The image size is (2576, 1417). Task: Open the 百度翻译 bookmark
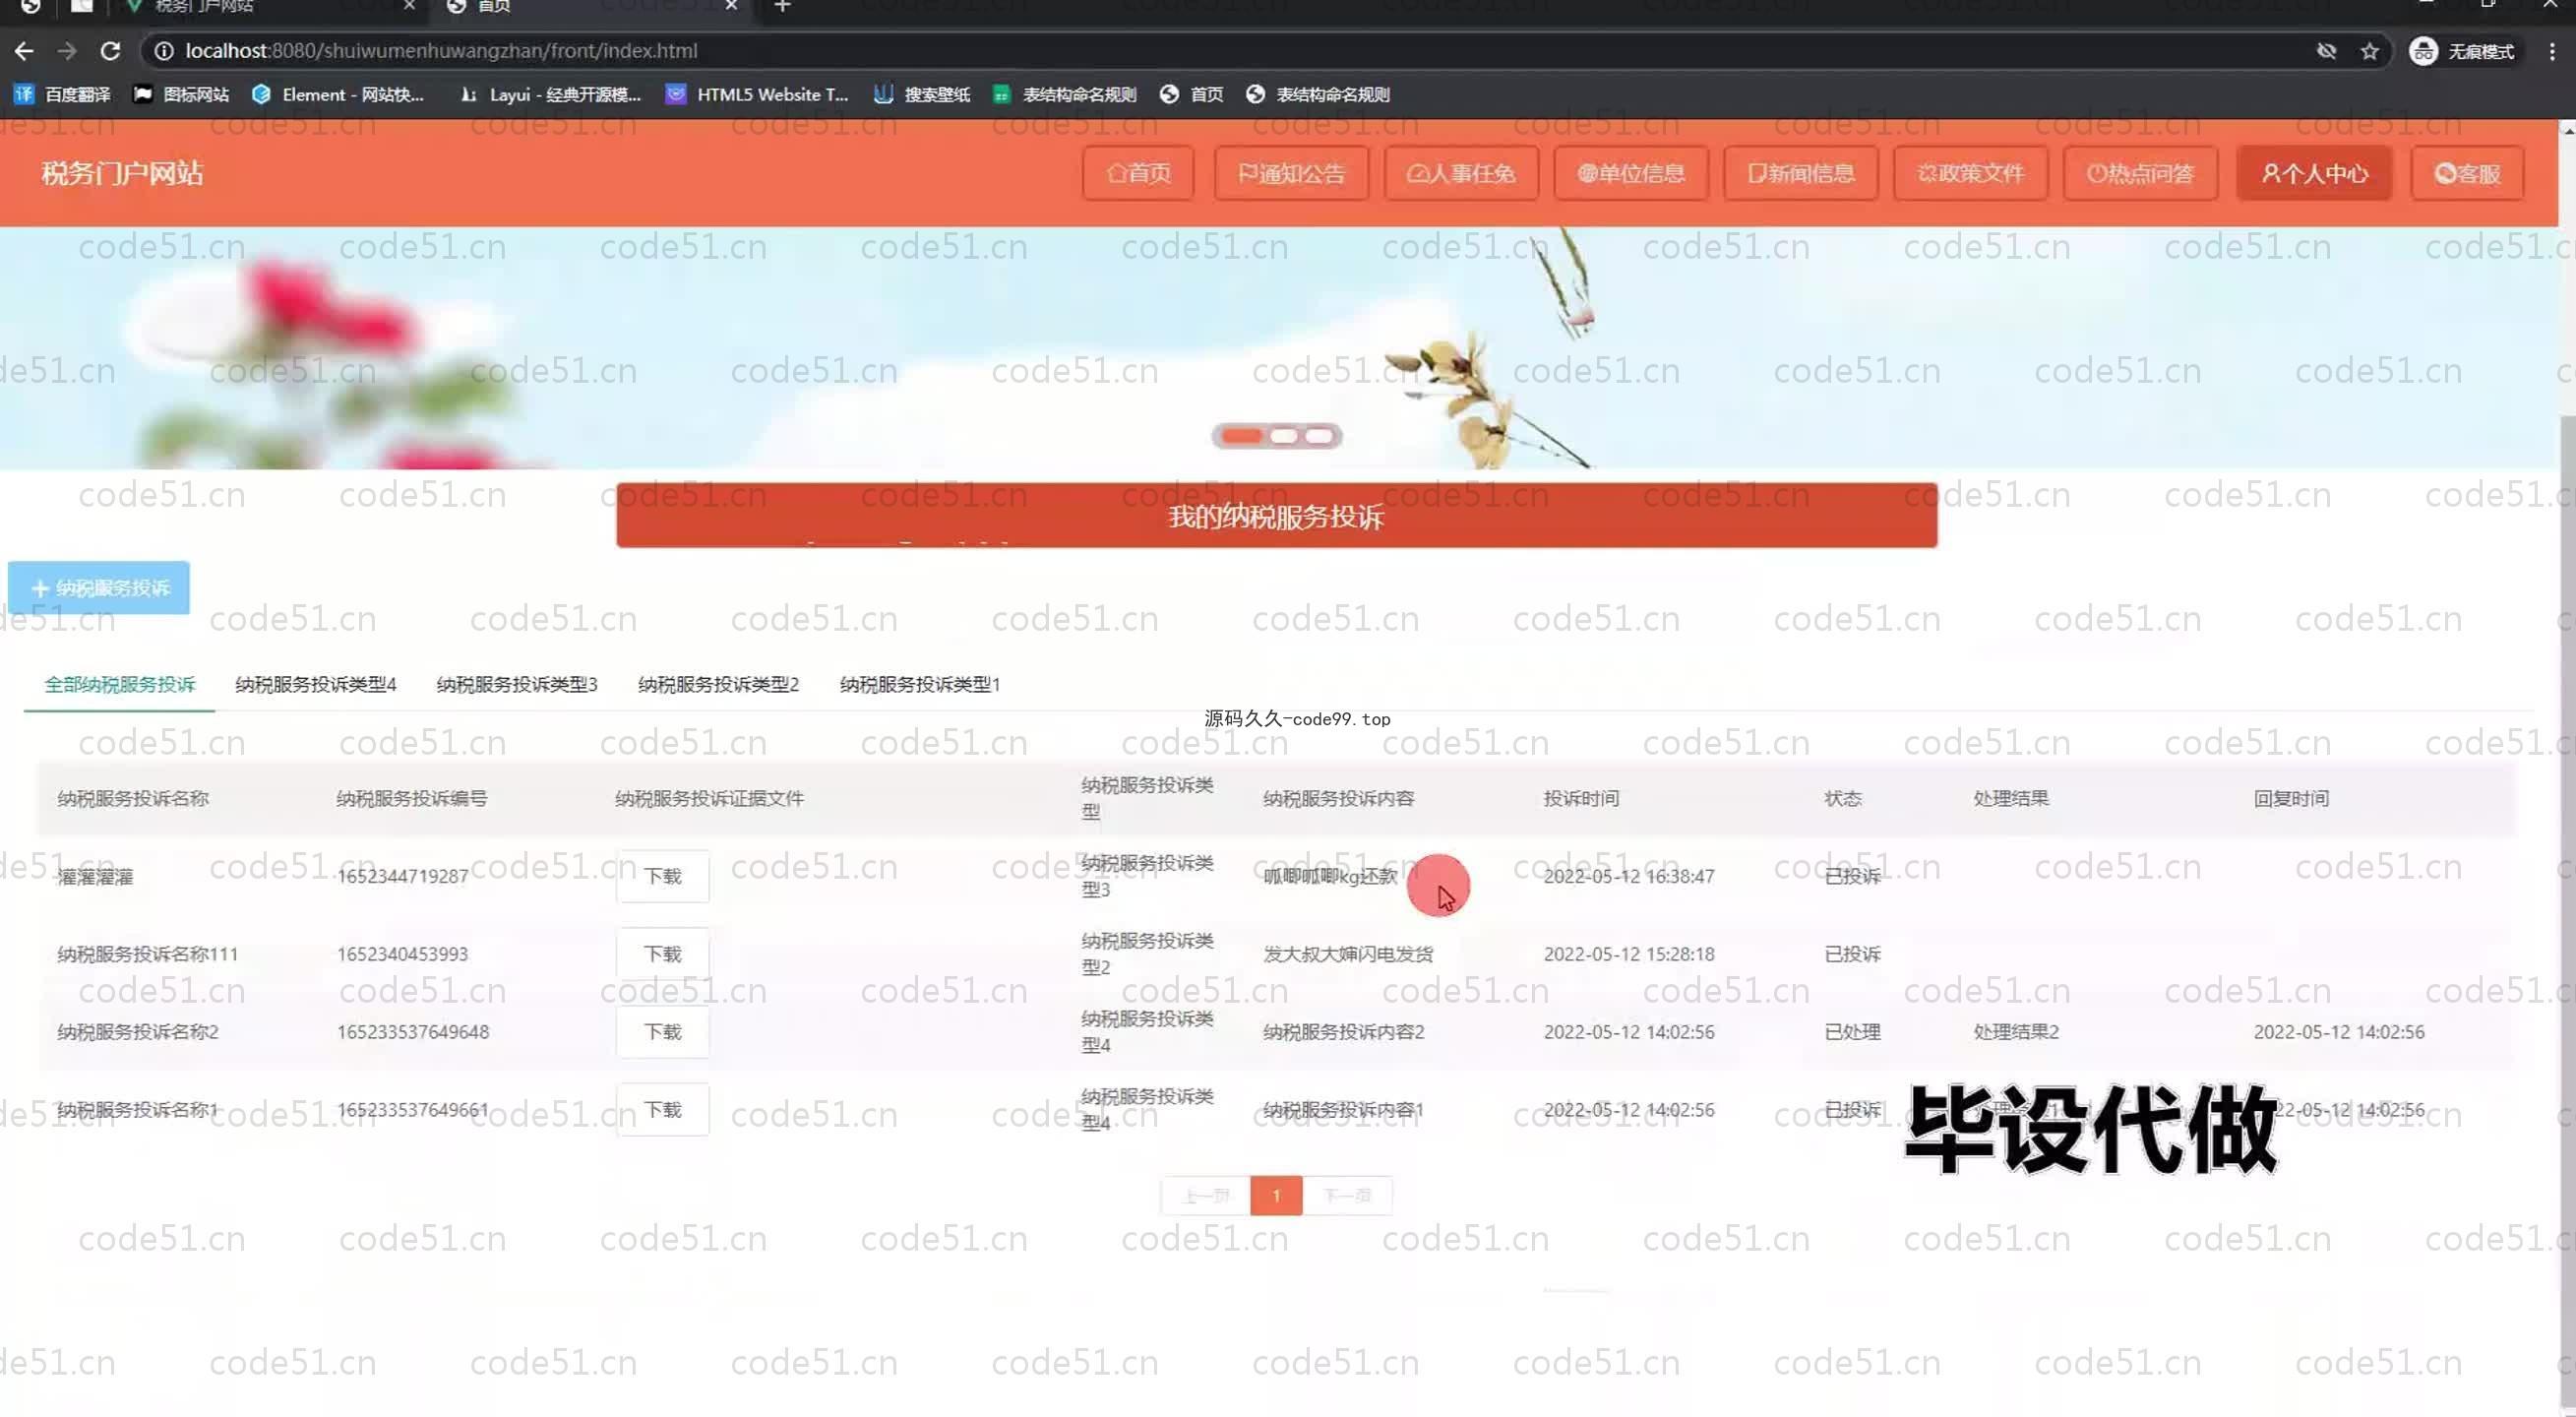[x=62, y=94]
